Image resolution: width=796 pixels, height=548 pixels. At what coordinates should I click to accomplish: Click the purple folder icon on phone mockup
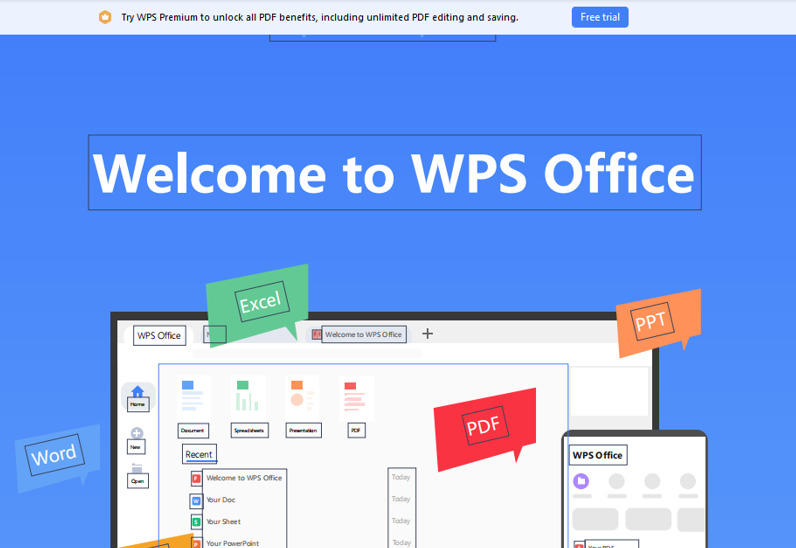[x=581, y=481]
